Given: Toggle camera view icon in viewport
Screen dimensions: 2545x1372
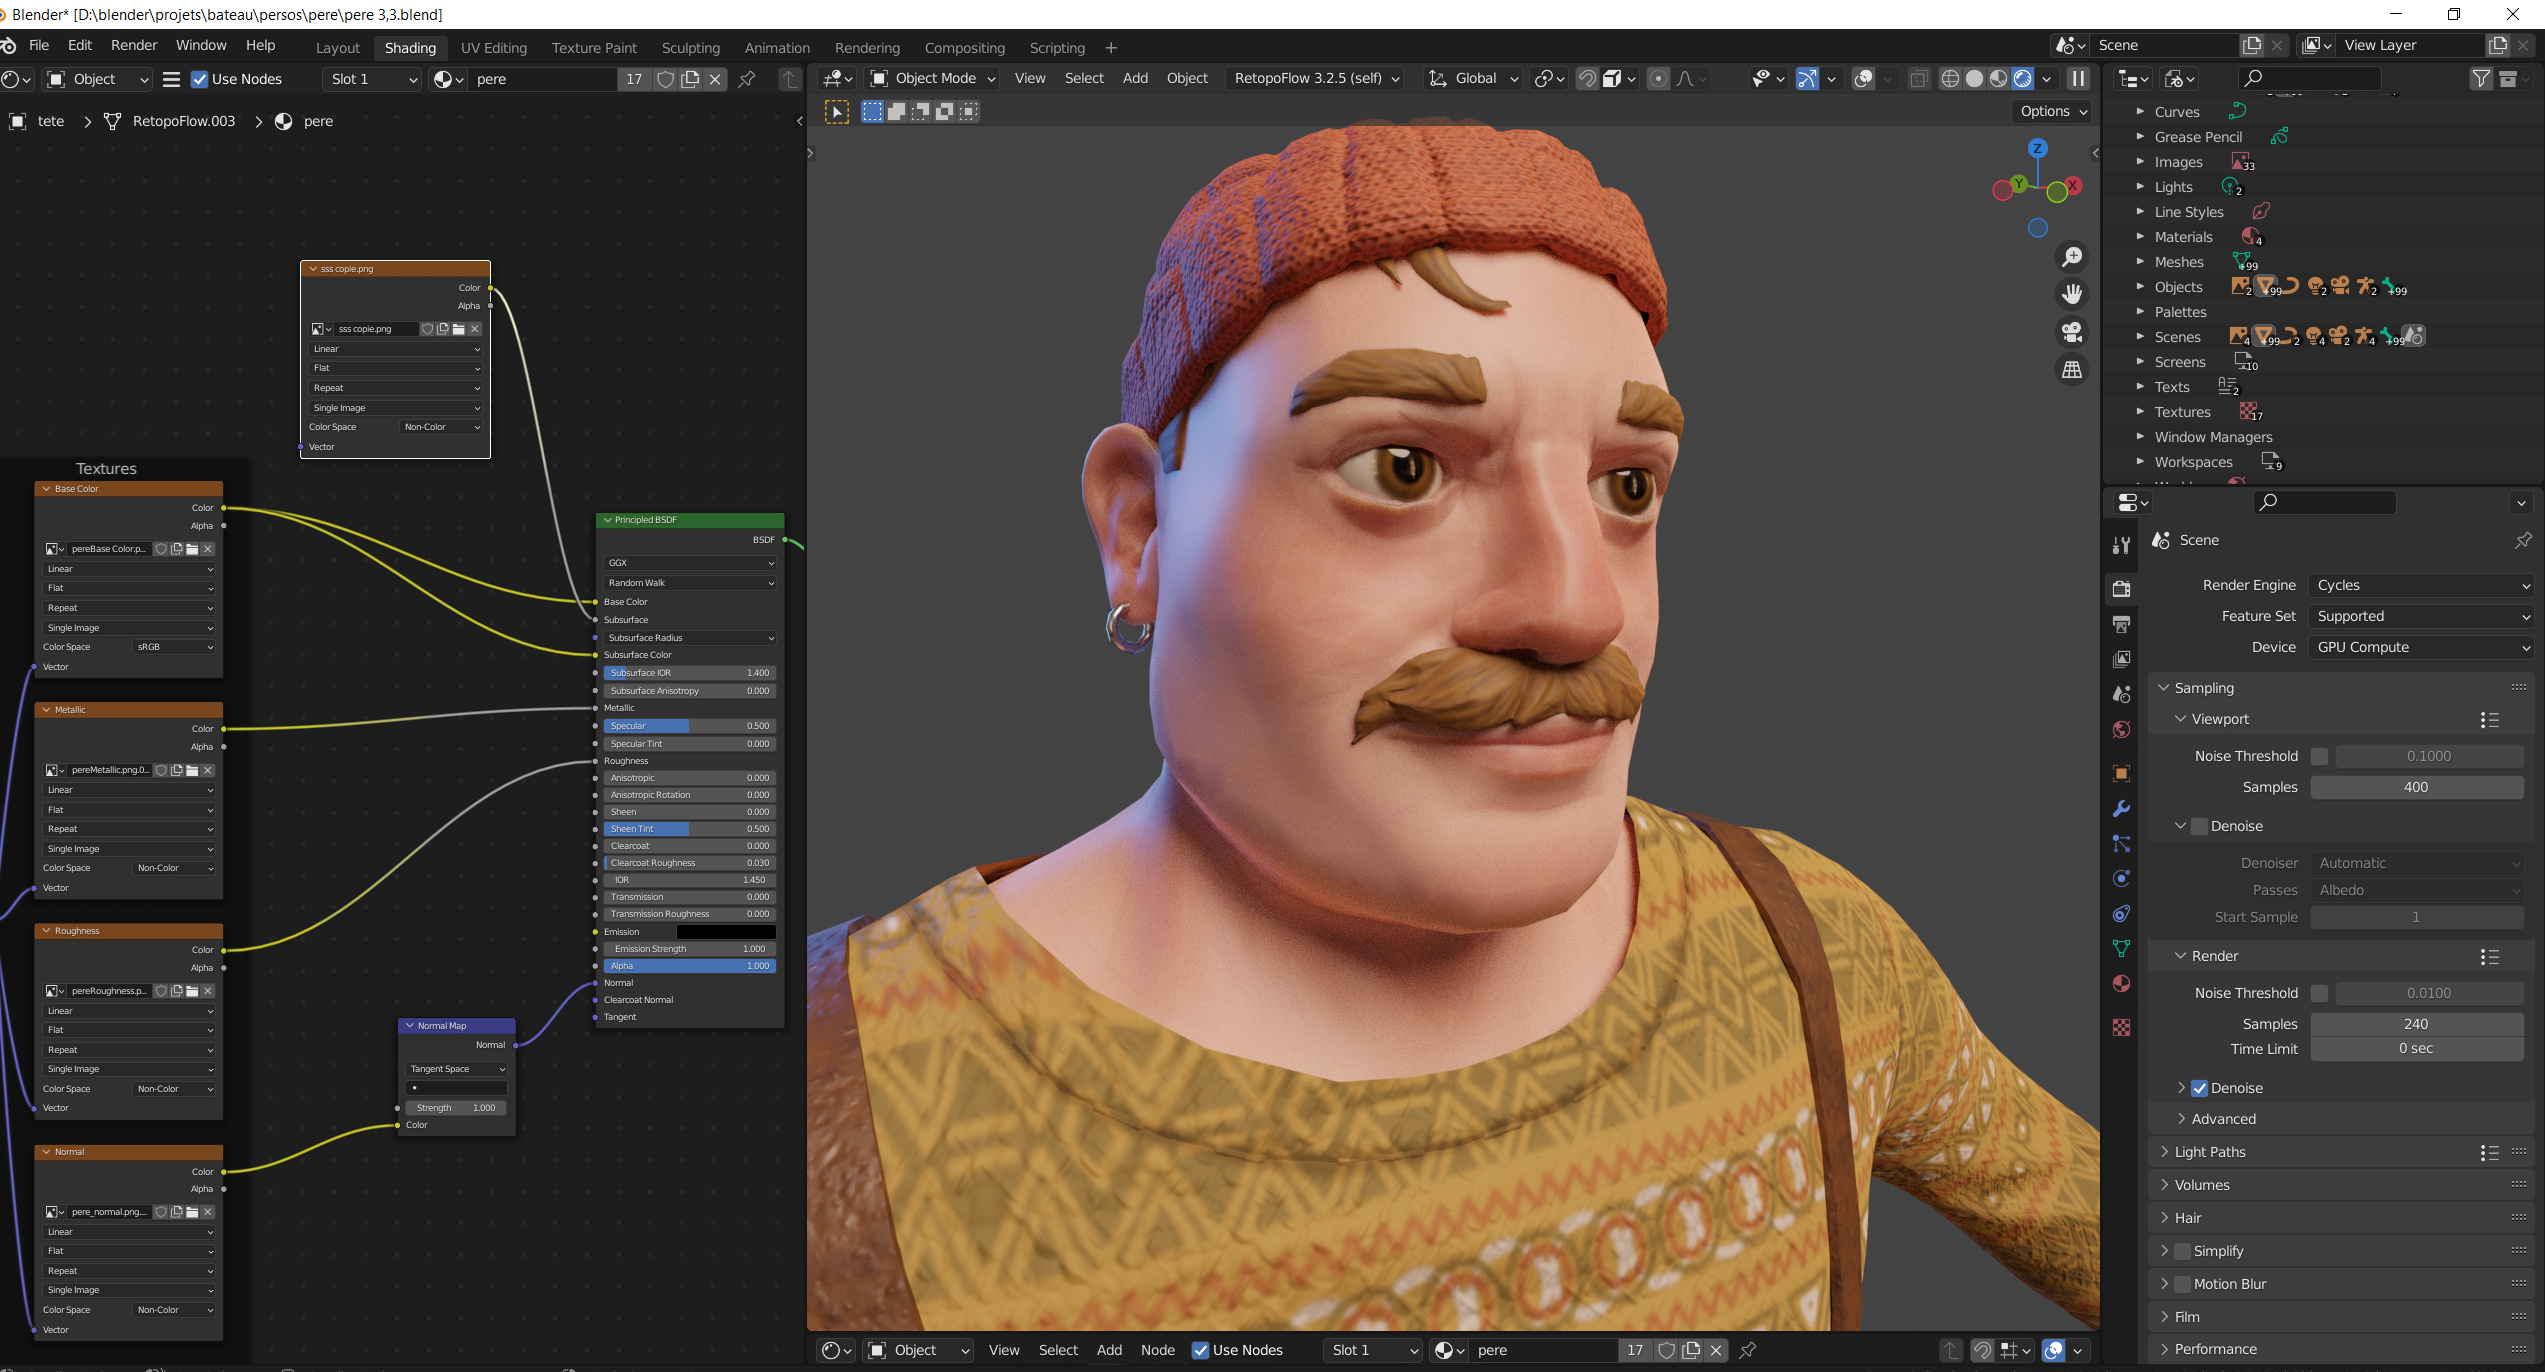Looking at the screenshot, I should 2072,332.
